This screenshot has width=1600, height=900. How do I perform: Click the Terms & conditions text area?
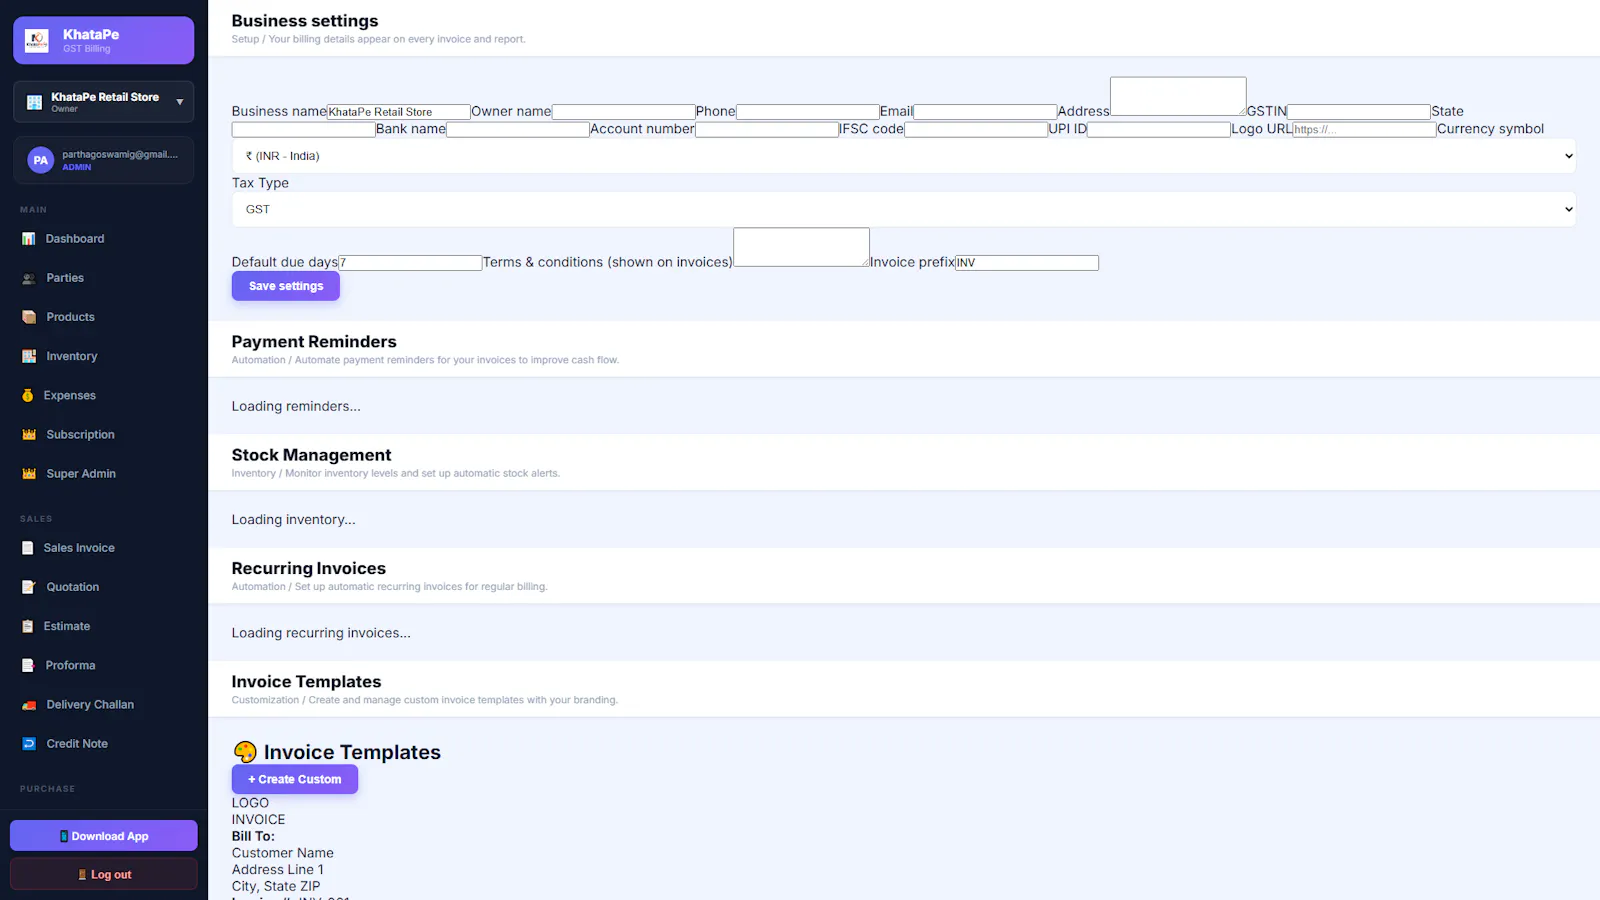801,247
